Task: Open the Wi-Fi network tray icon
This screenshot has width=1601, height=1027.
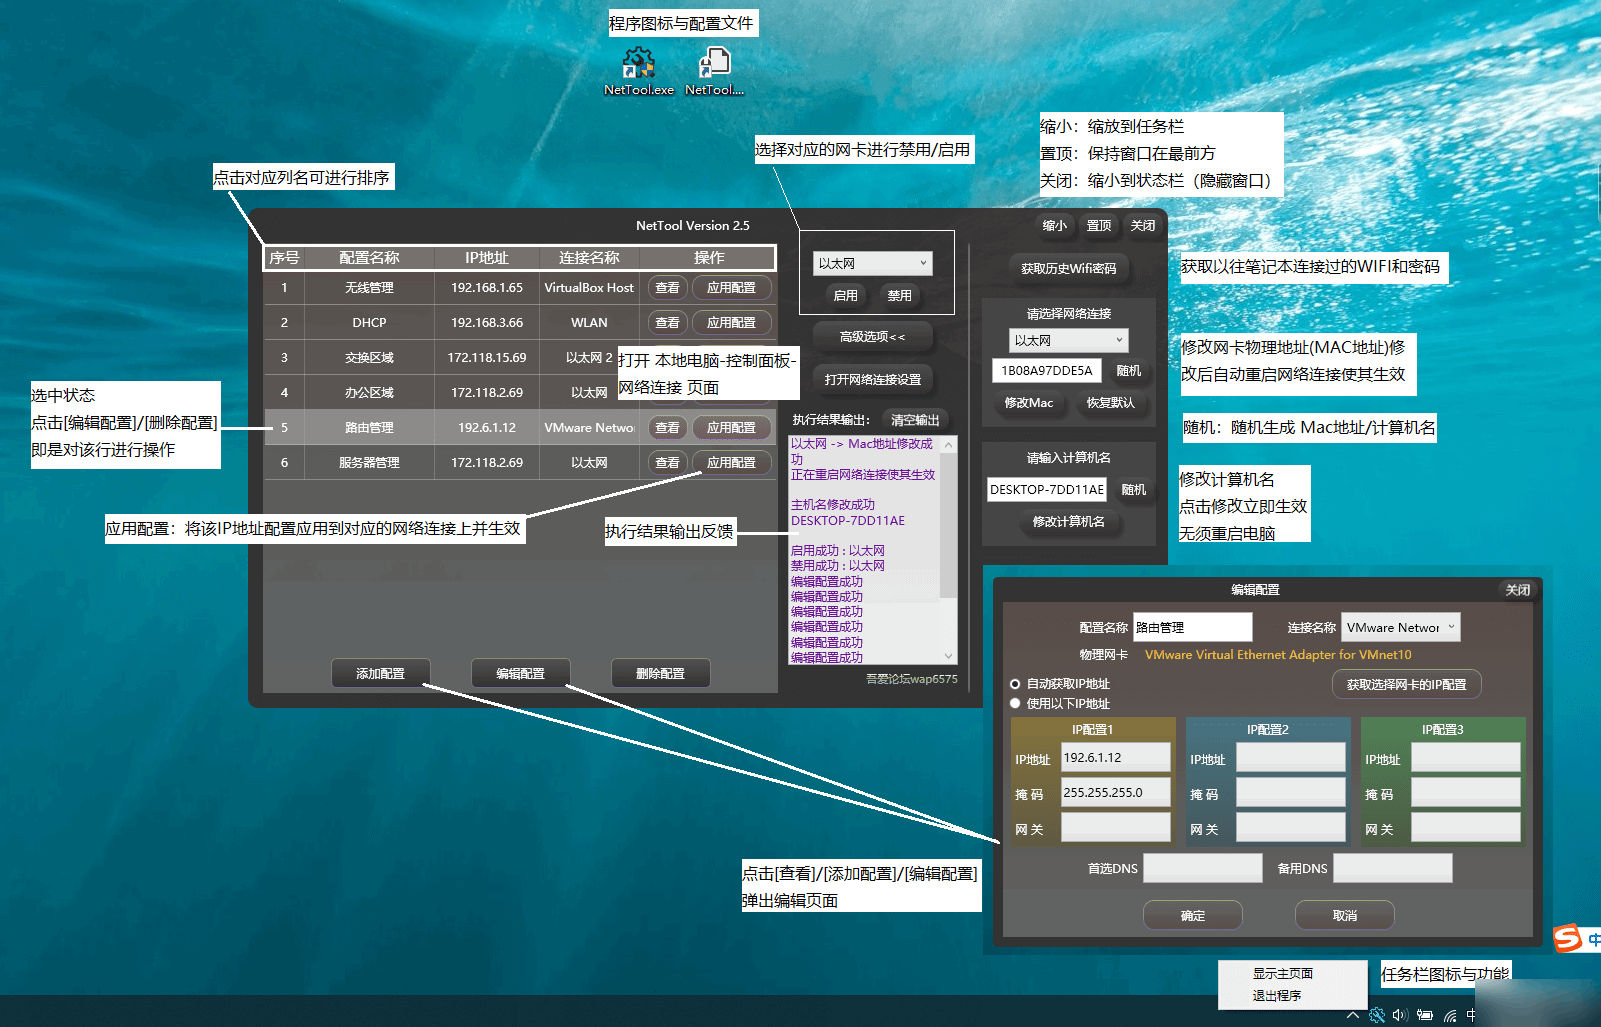Action: tap(1450, 1015)
